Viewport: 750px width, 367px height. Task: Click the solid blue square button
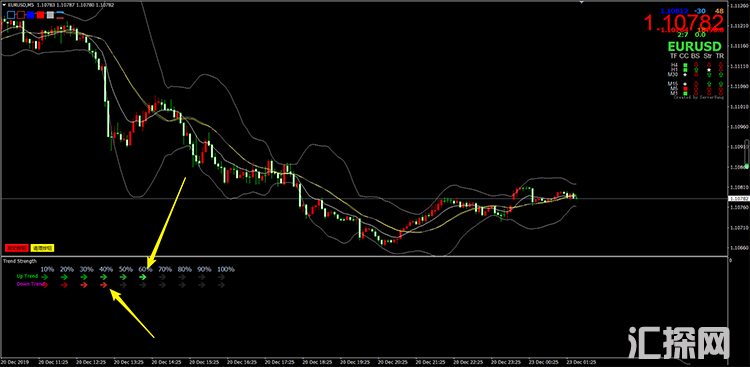coord(31,15)
